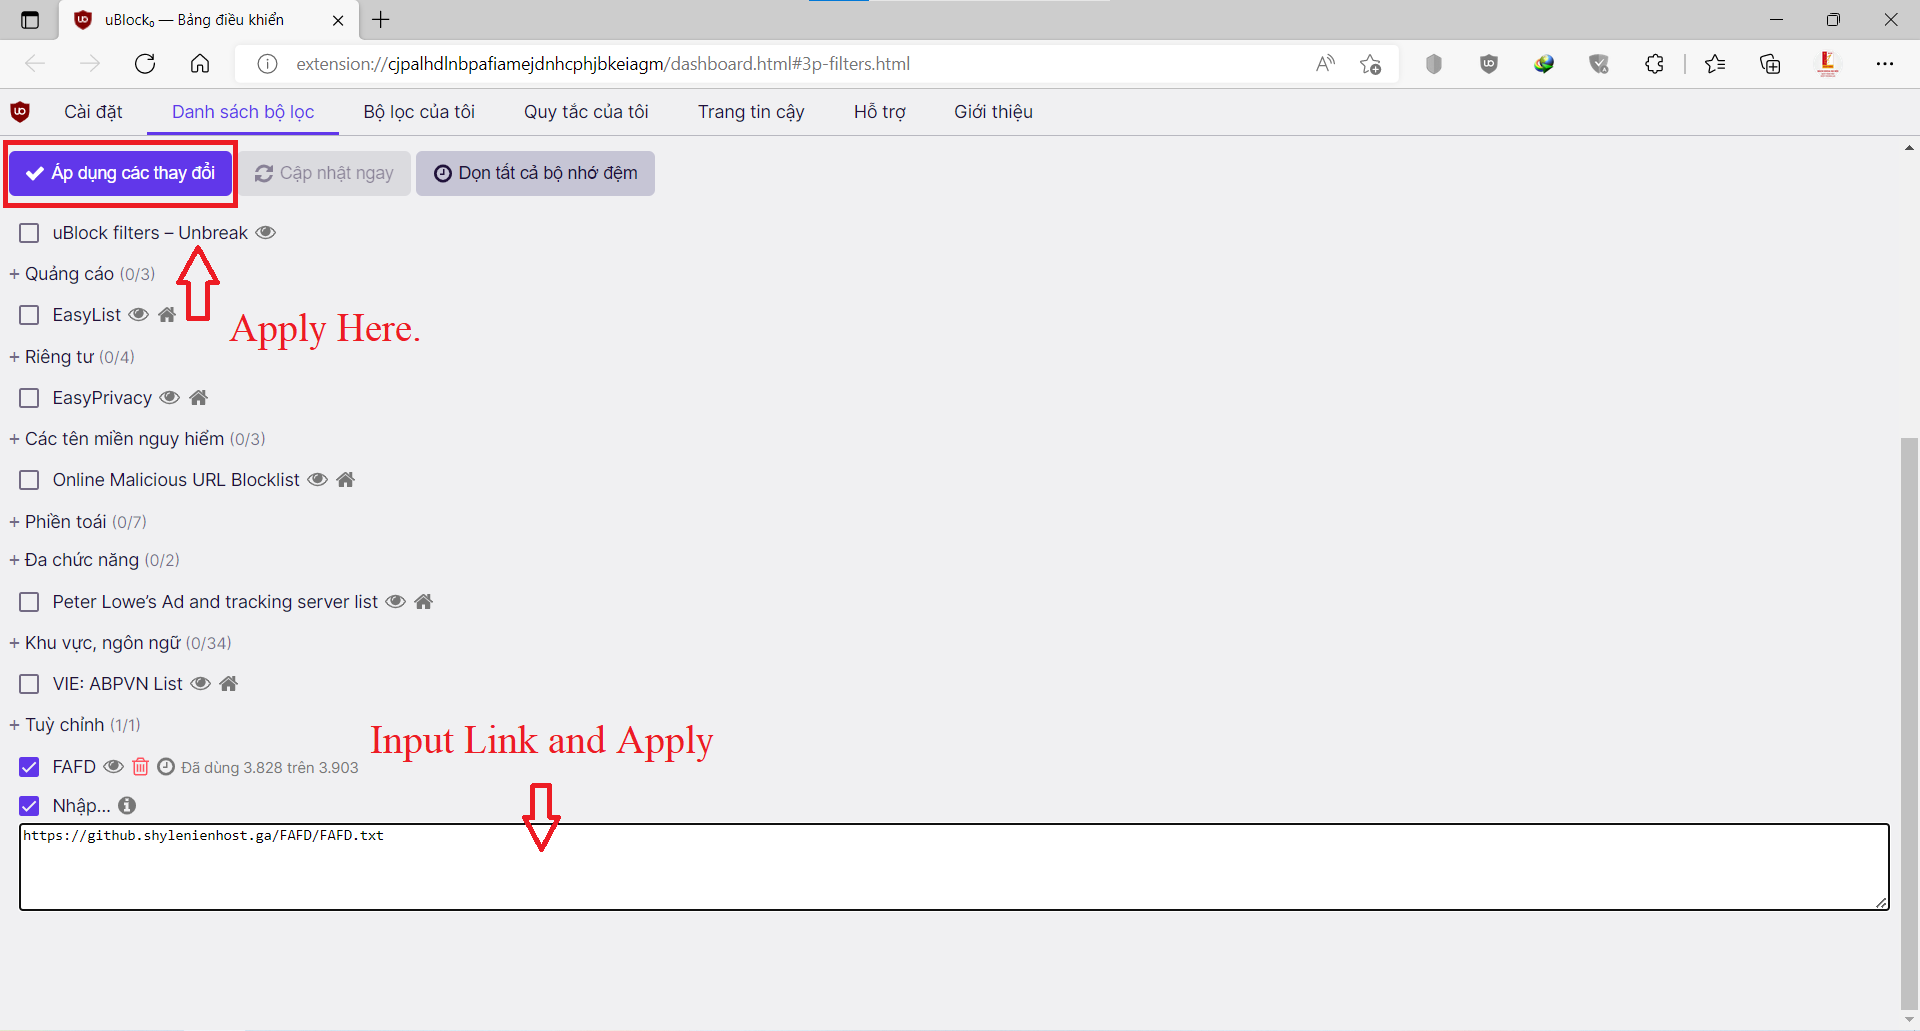Remove FAFD list with trash icon

coord(141,767)
